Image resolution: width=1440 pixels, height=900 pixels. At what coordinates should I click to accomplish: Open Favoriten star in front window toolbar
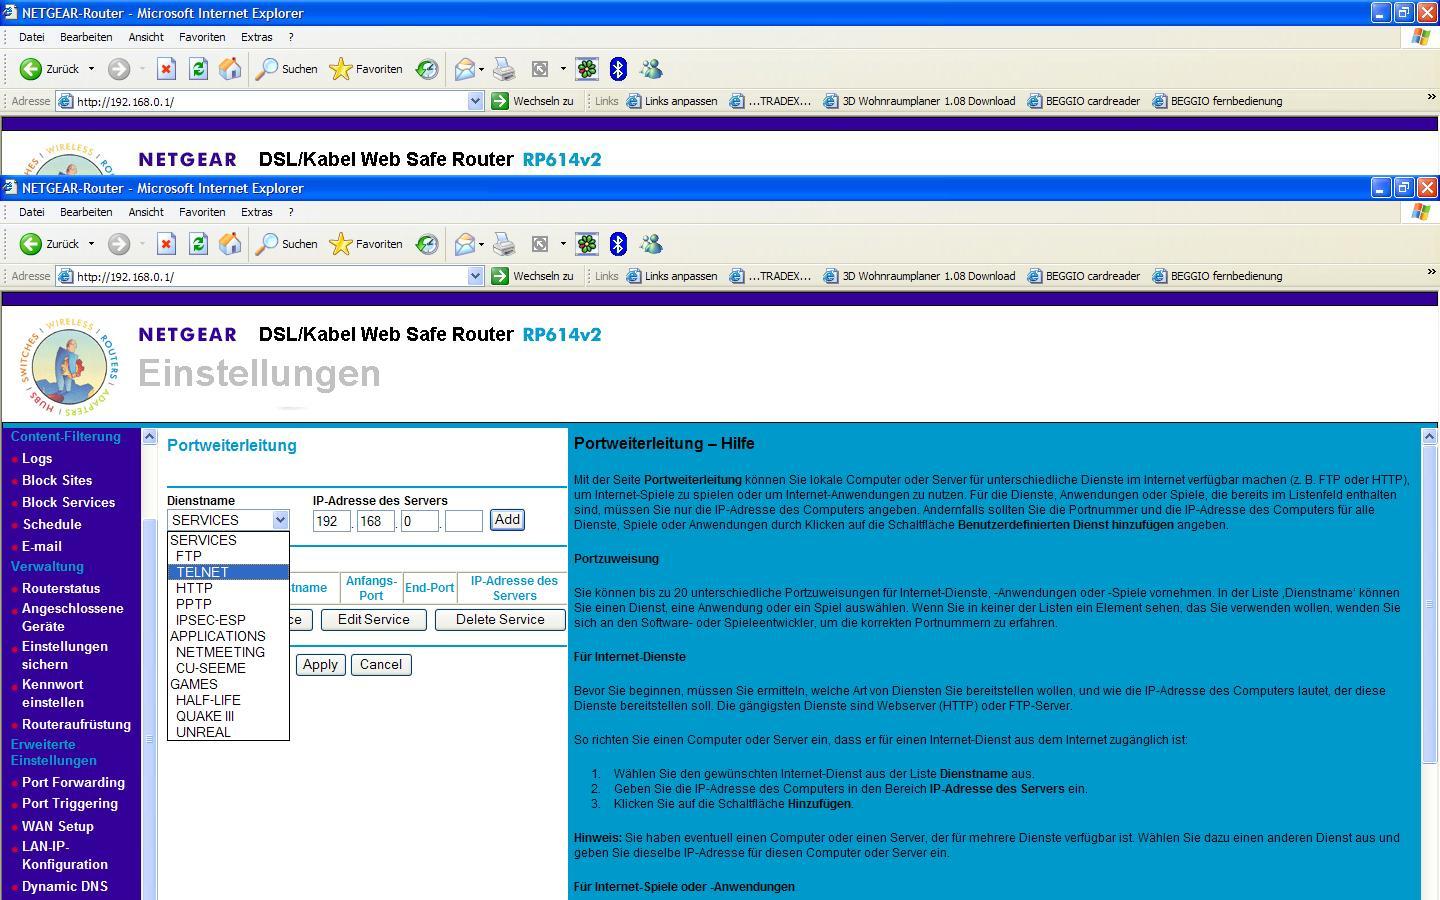pos(366,244)
